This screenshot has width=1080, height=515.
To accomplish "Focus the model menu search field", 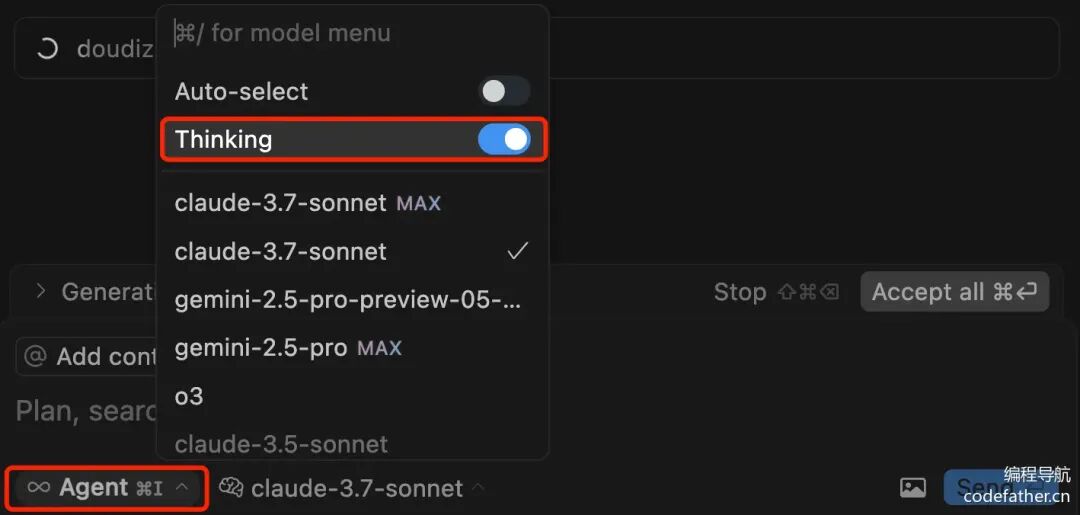I will pyautogui.click(x=350, y=33).
